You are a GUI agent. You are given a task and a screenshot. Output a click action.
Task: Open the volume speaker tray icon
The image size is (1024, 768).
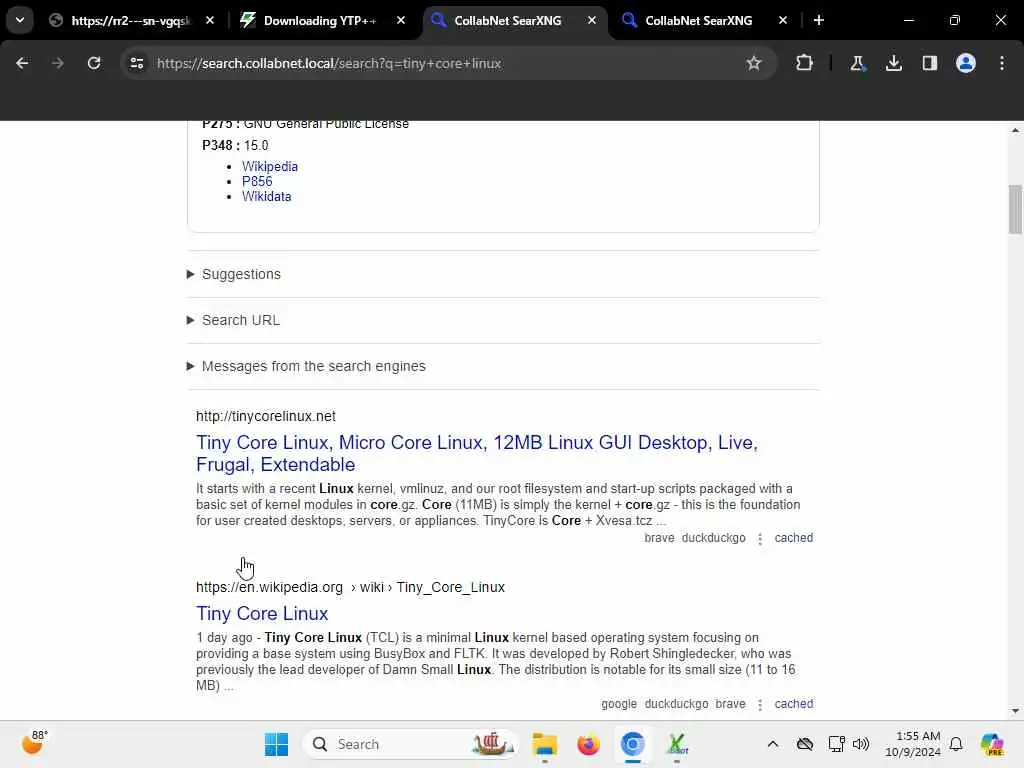(861, 744)
